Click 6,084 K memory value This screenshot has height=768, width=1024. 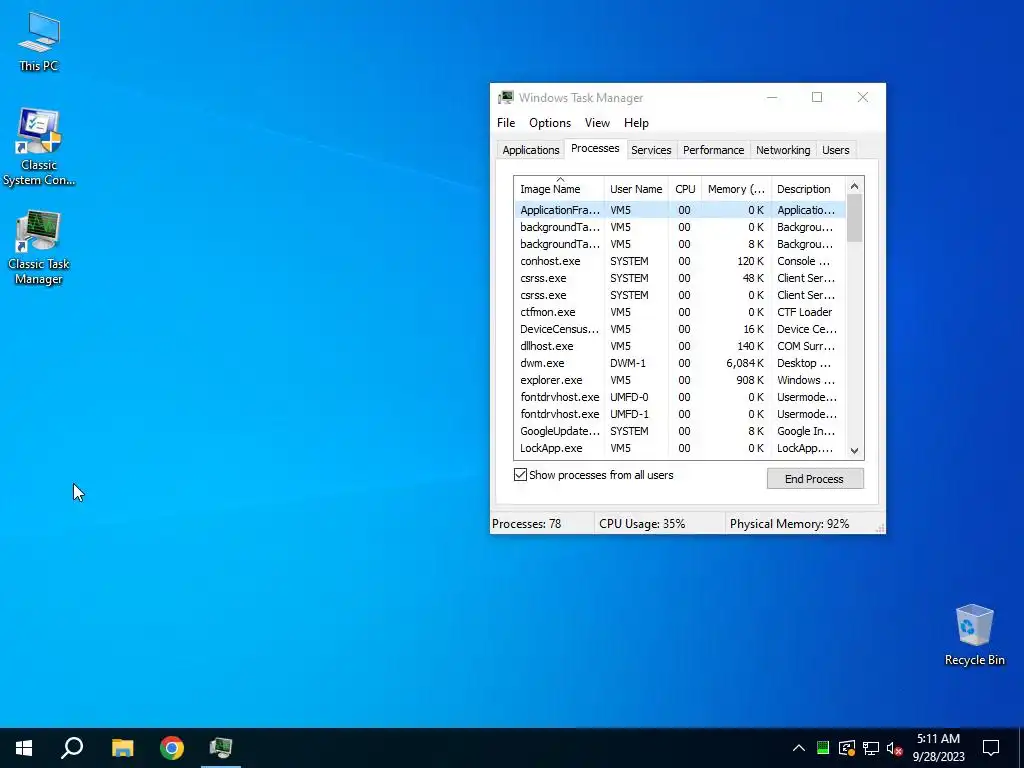point(744,362)
